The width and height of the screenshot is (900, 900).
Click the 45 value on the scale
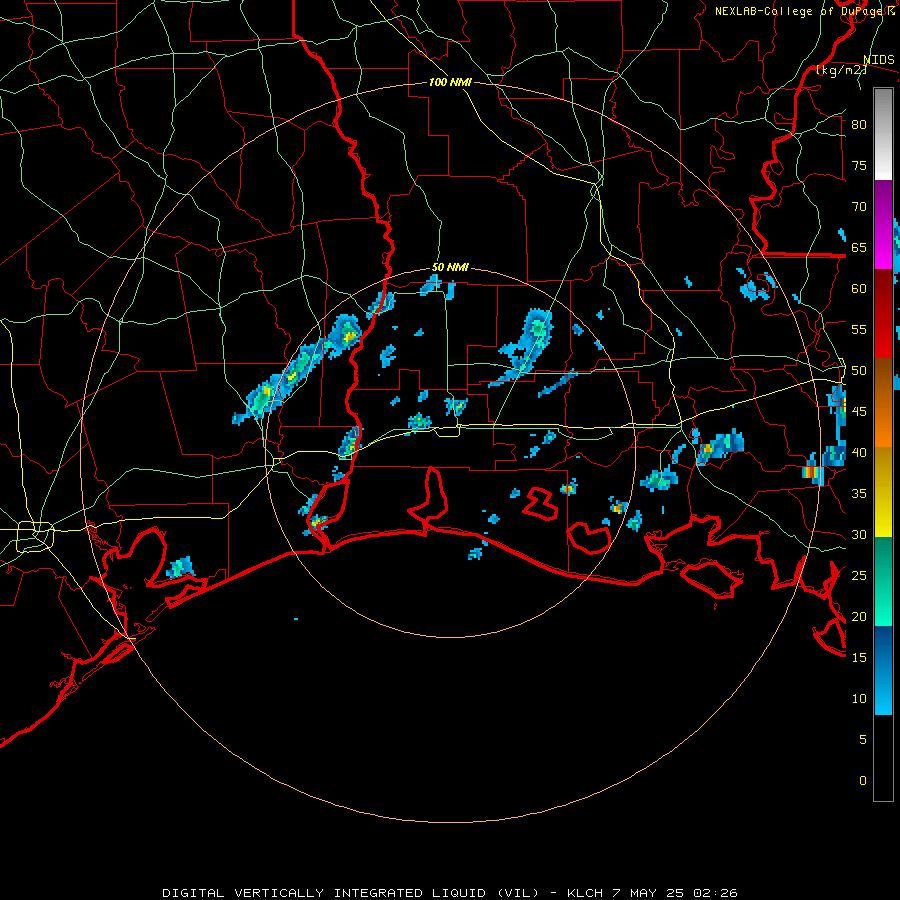[x=859, y=412]
